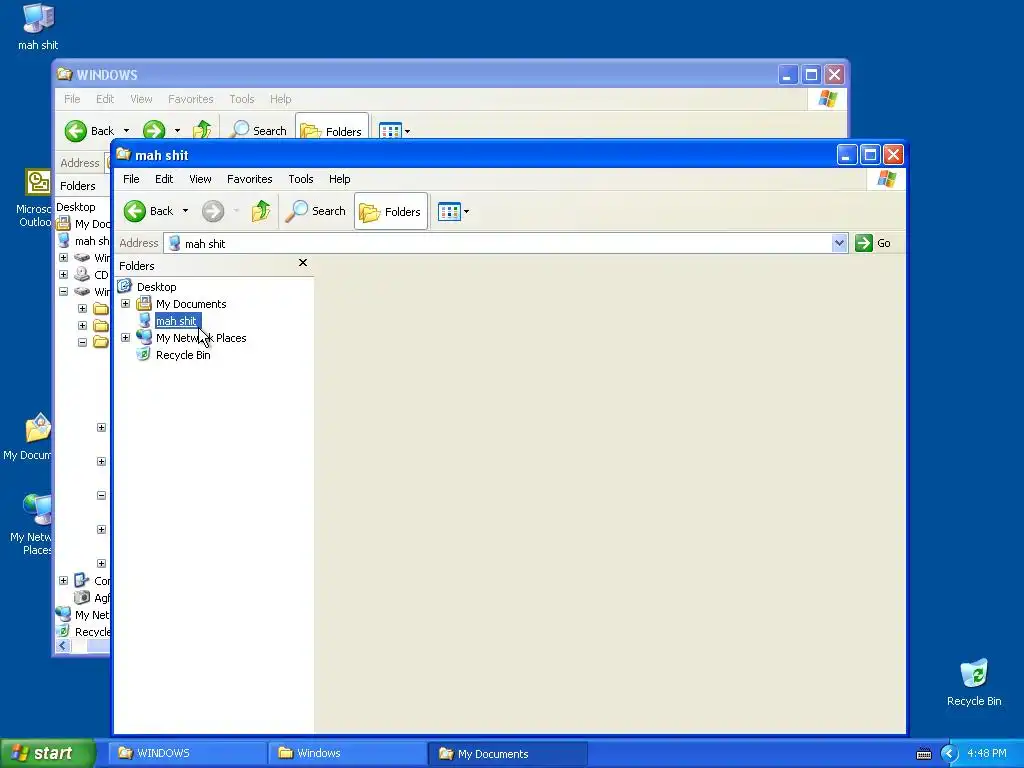Click the Microsoft Outlook desktop icon
The height and width of the screenshot is (768, 1024).
click(x=36, y=197)
